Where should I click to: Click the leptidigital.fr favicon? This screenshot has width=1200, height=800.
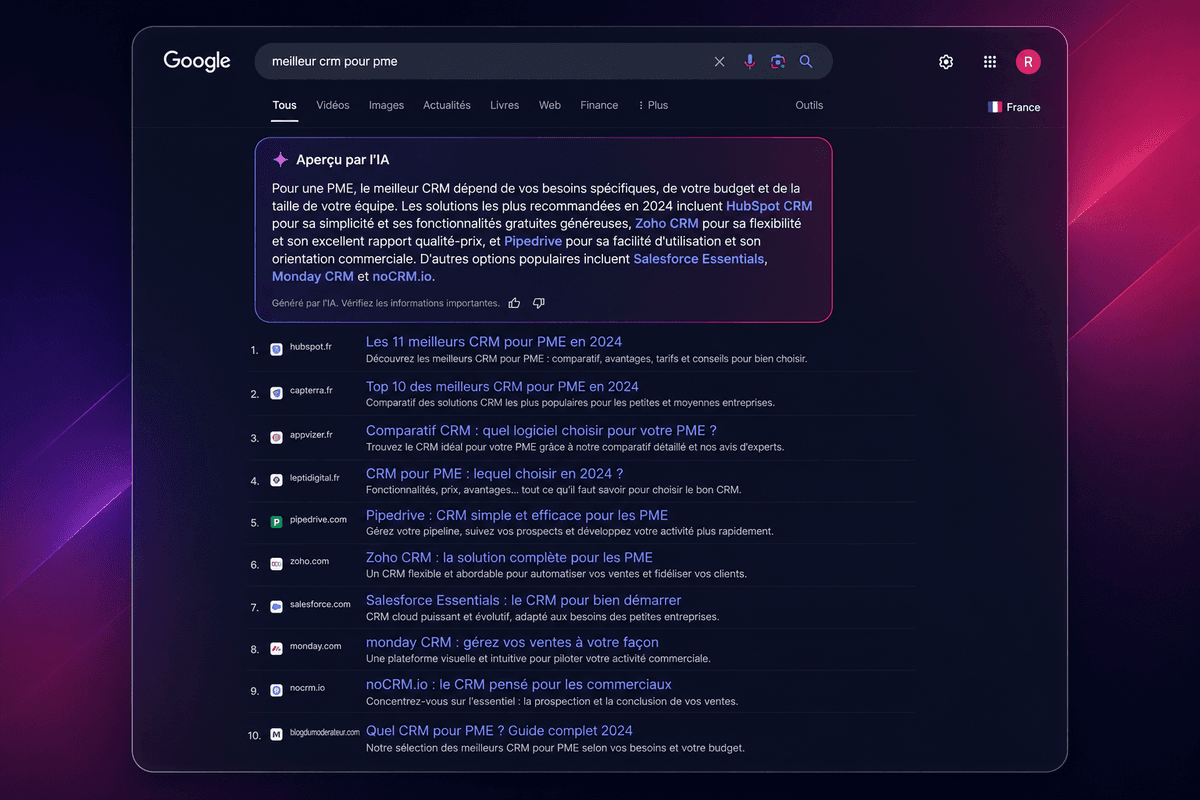(x=277, y=480)
